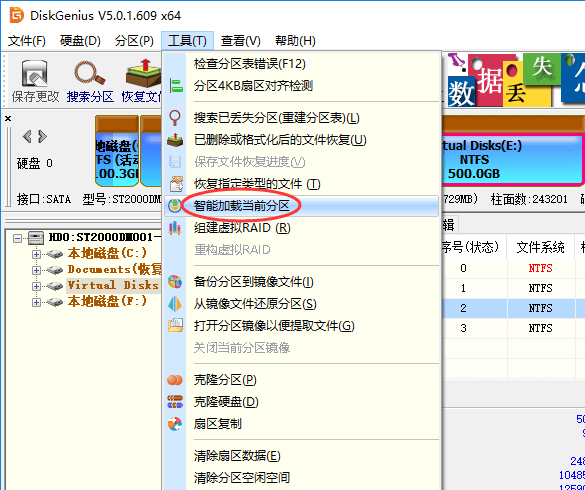Screen dimensions: 585x490
Task: Select Documents partition in the disk tree
Action: 114,269
